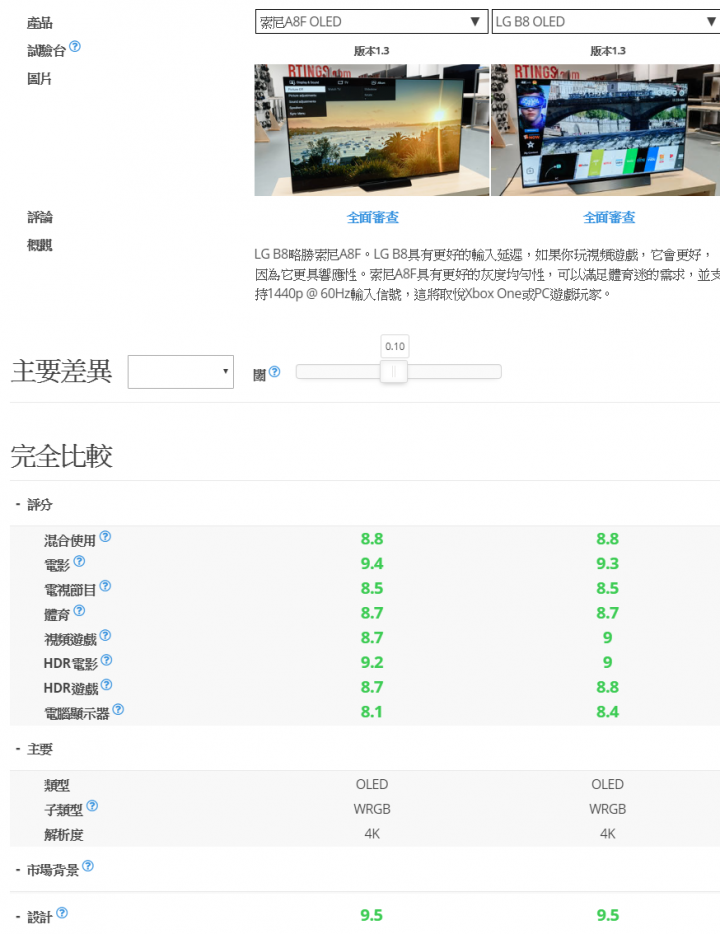The height and width of the screenshot is (934, 720).
Task: Click the LG 電影 score 9.3
Action: click(x=607, y=563)
